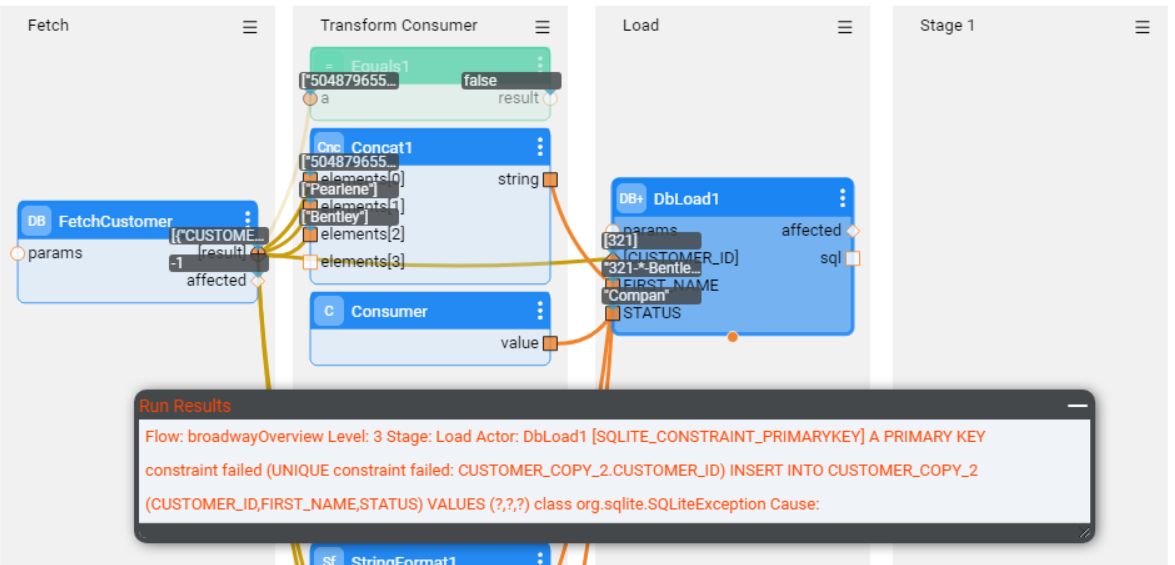Minimize the Run Results panel

(1077, 405)
